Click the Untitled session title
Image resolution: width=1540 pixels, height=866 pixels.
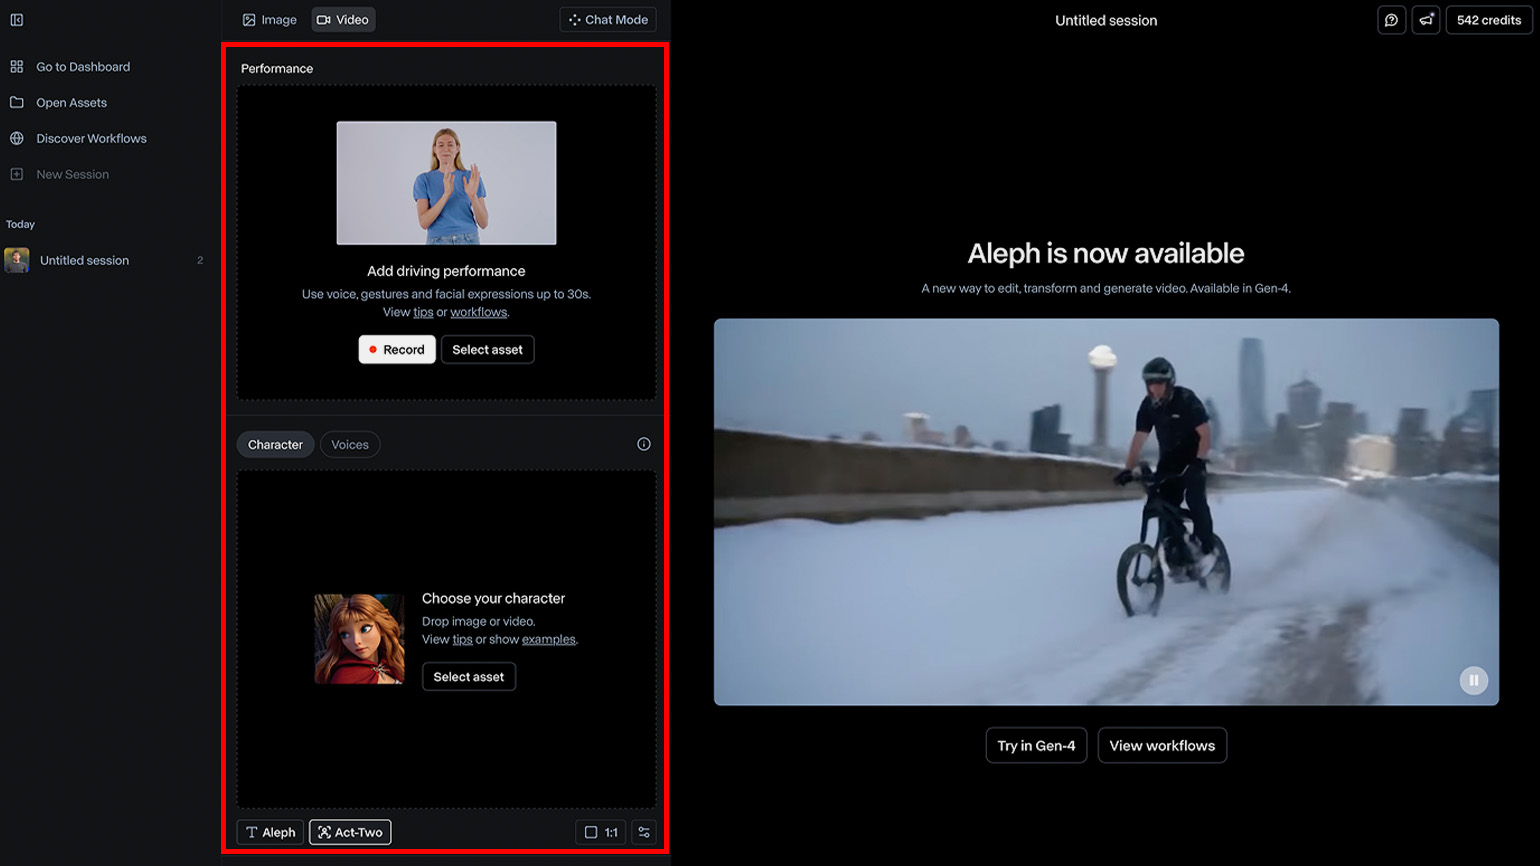[1106, 21]
